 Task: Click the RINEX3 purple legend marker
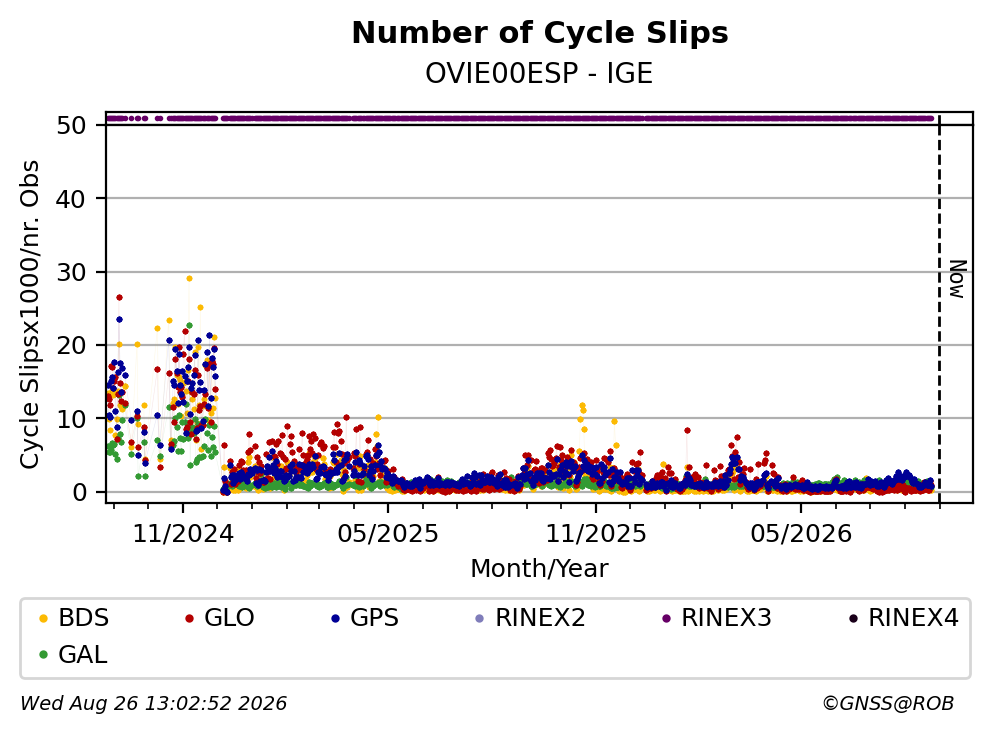point(666,618)
